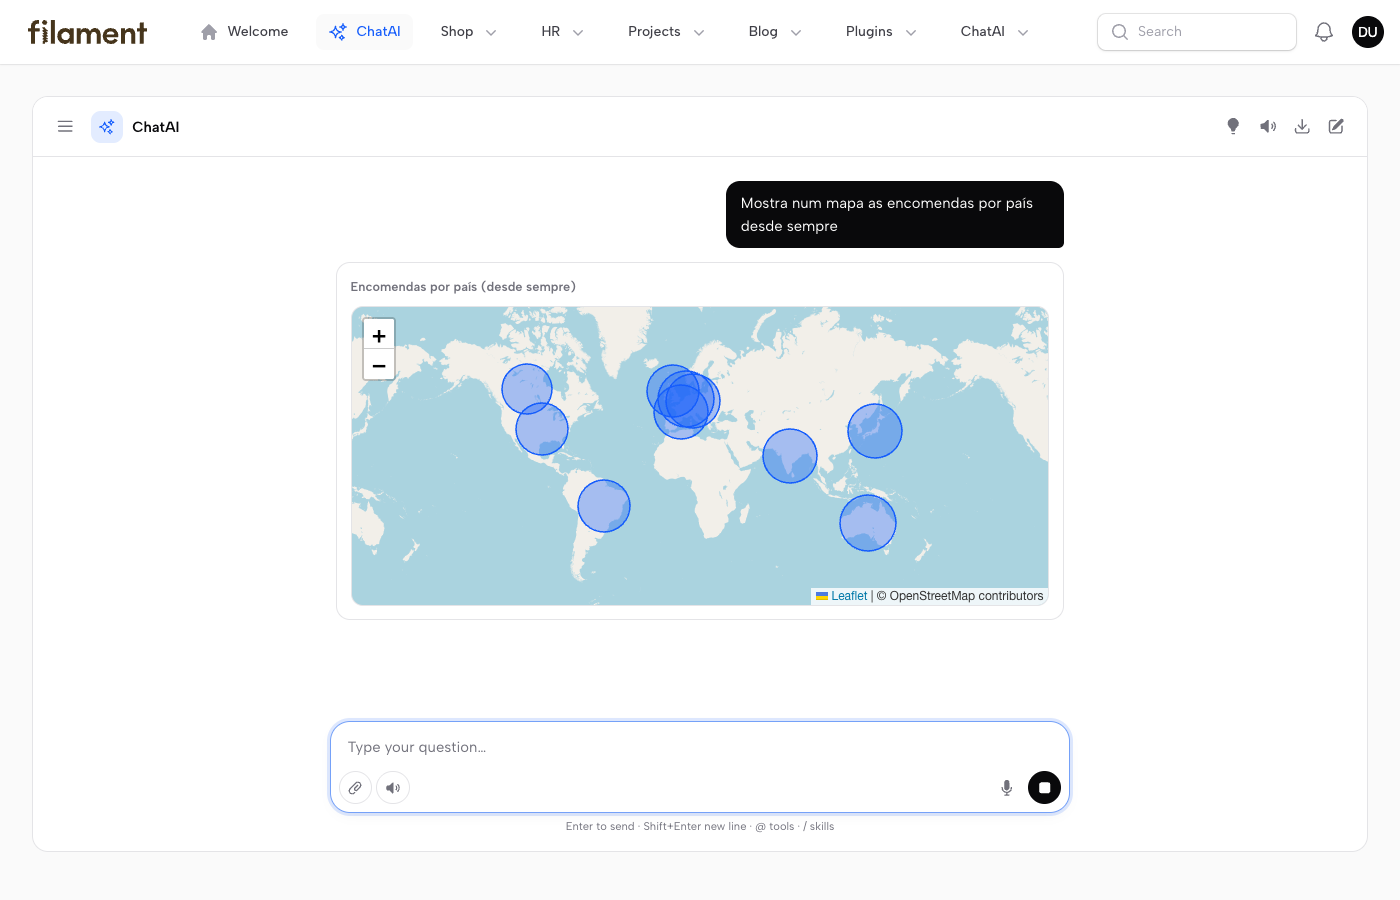
Task: Click the Australia order bubble
Action: [868, 523]
